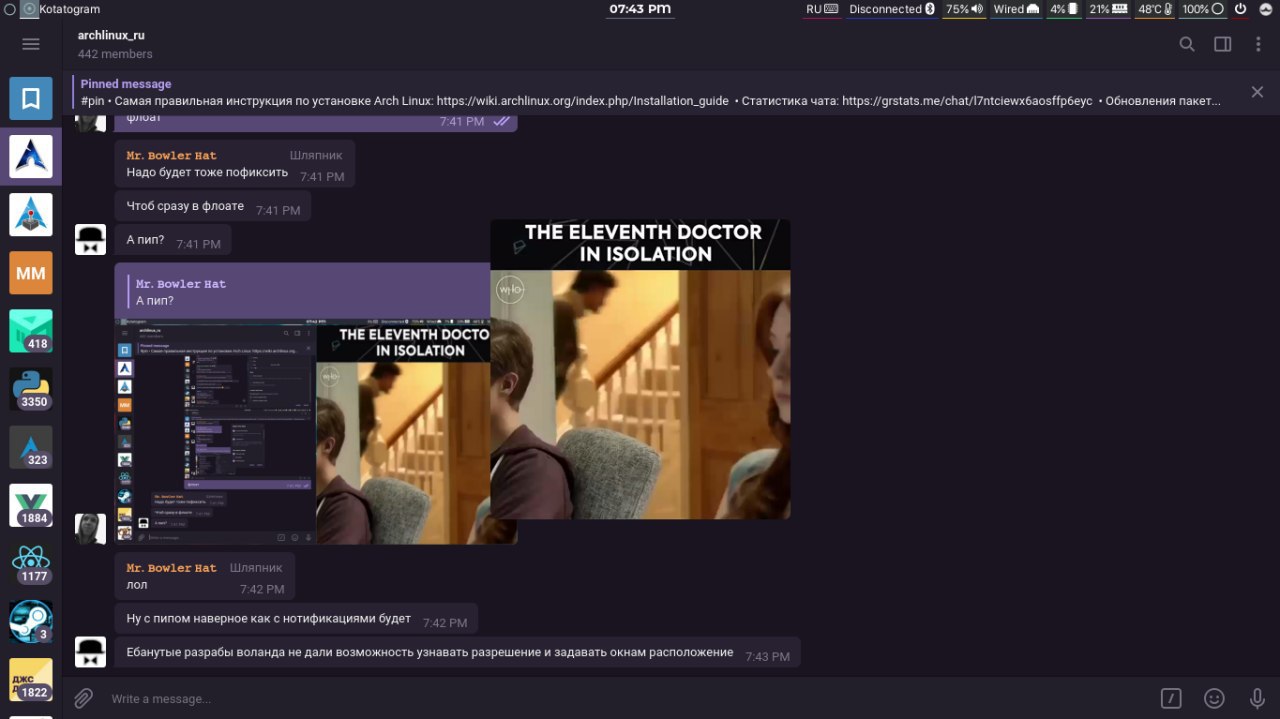Viewport: 1280px width, 719px height.
Task: Click the 100% brightness indicator
Action: 1203,9
